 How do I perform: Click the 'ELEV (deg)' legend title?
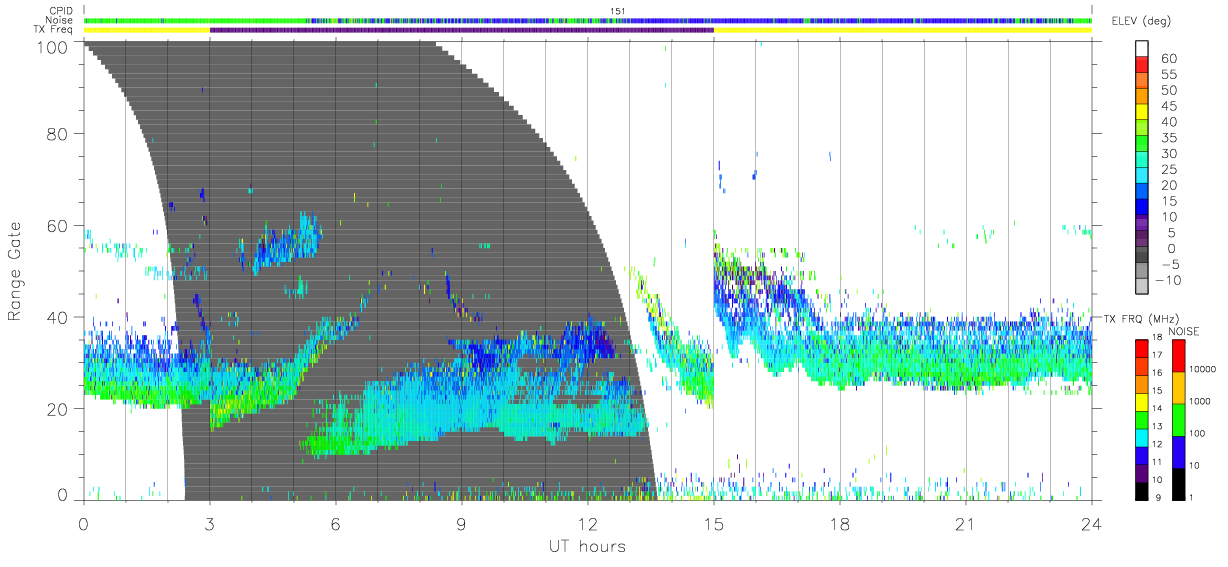pyautogui.click(x=1139, y=21)
